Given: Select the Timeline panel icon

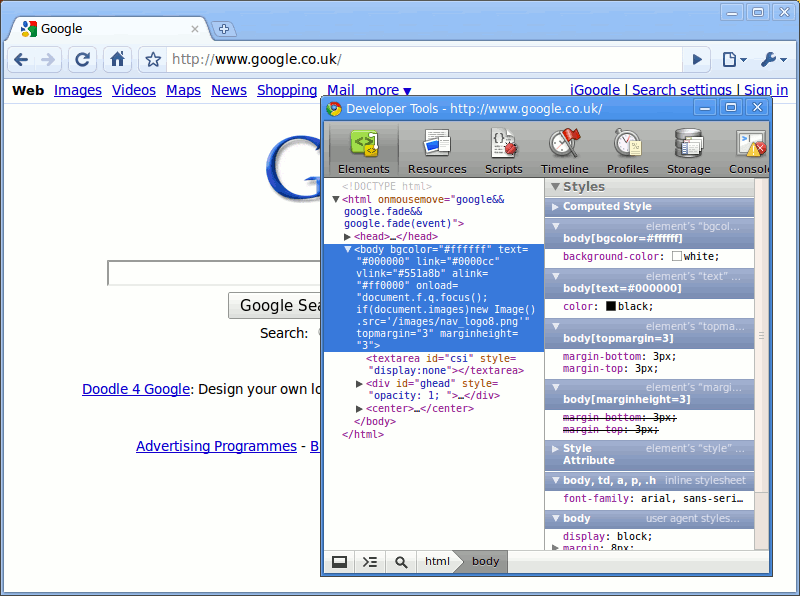Looking at the screenshot, I should (x=565, y=150).
